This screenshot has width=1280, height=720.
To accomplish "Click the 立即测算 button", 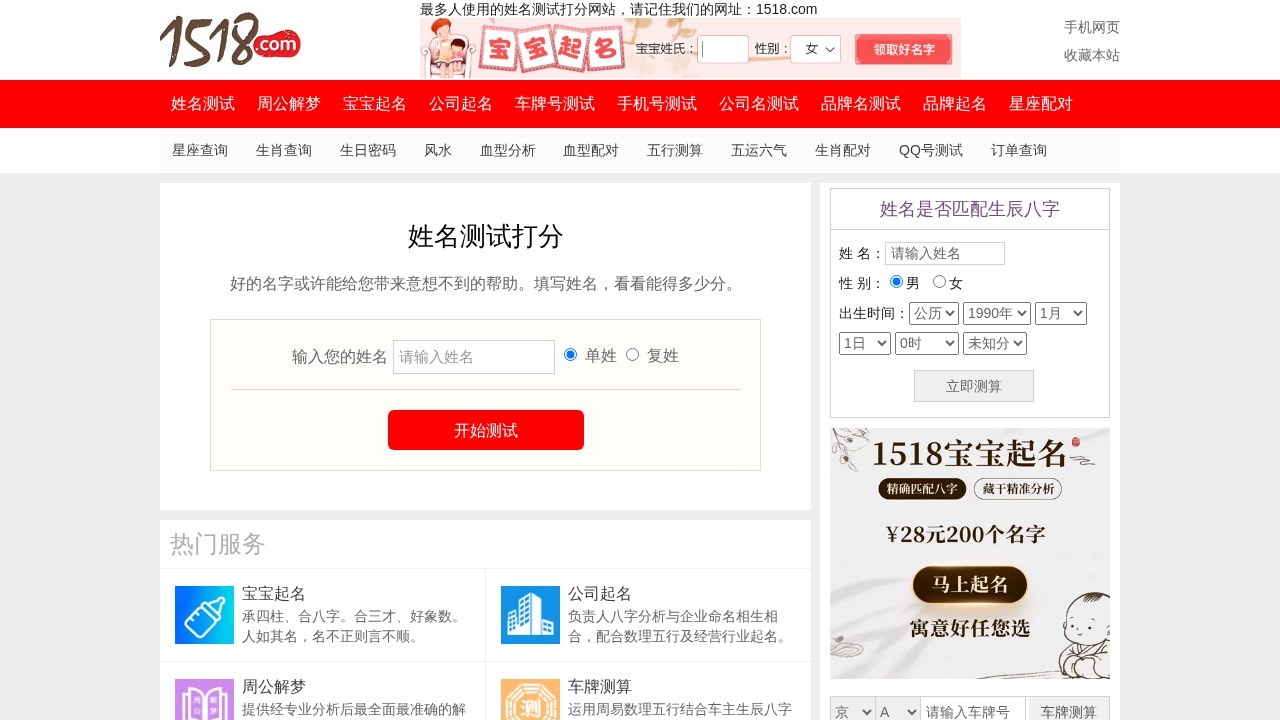I will (x=973, y=385).
